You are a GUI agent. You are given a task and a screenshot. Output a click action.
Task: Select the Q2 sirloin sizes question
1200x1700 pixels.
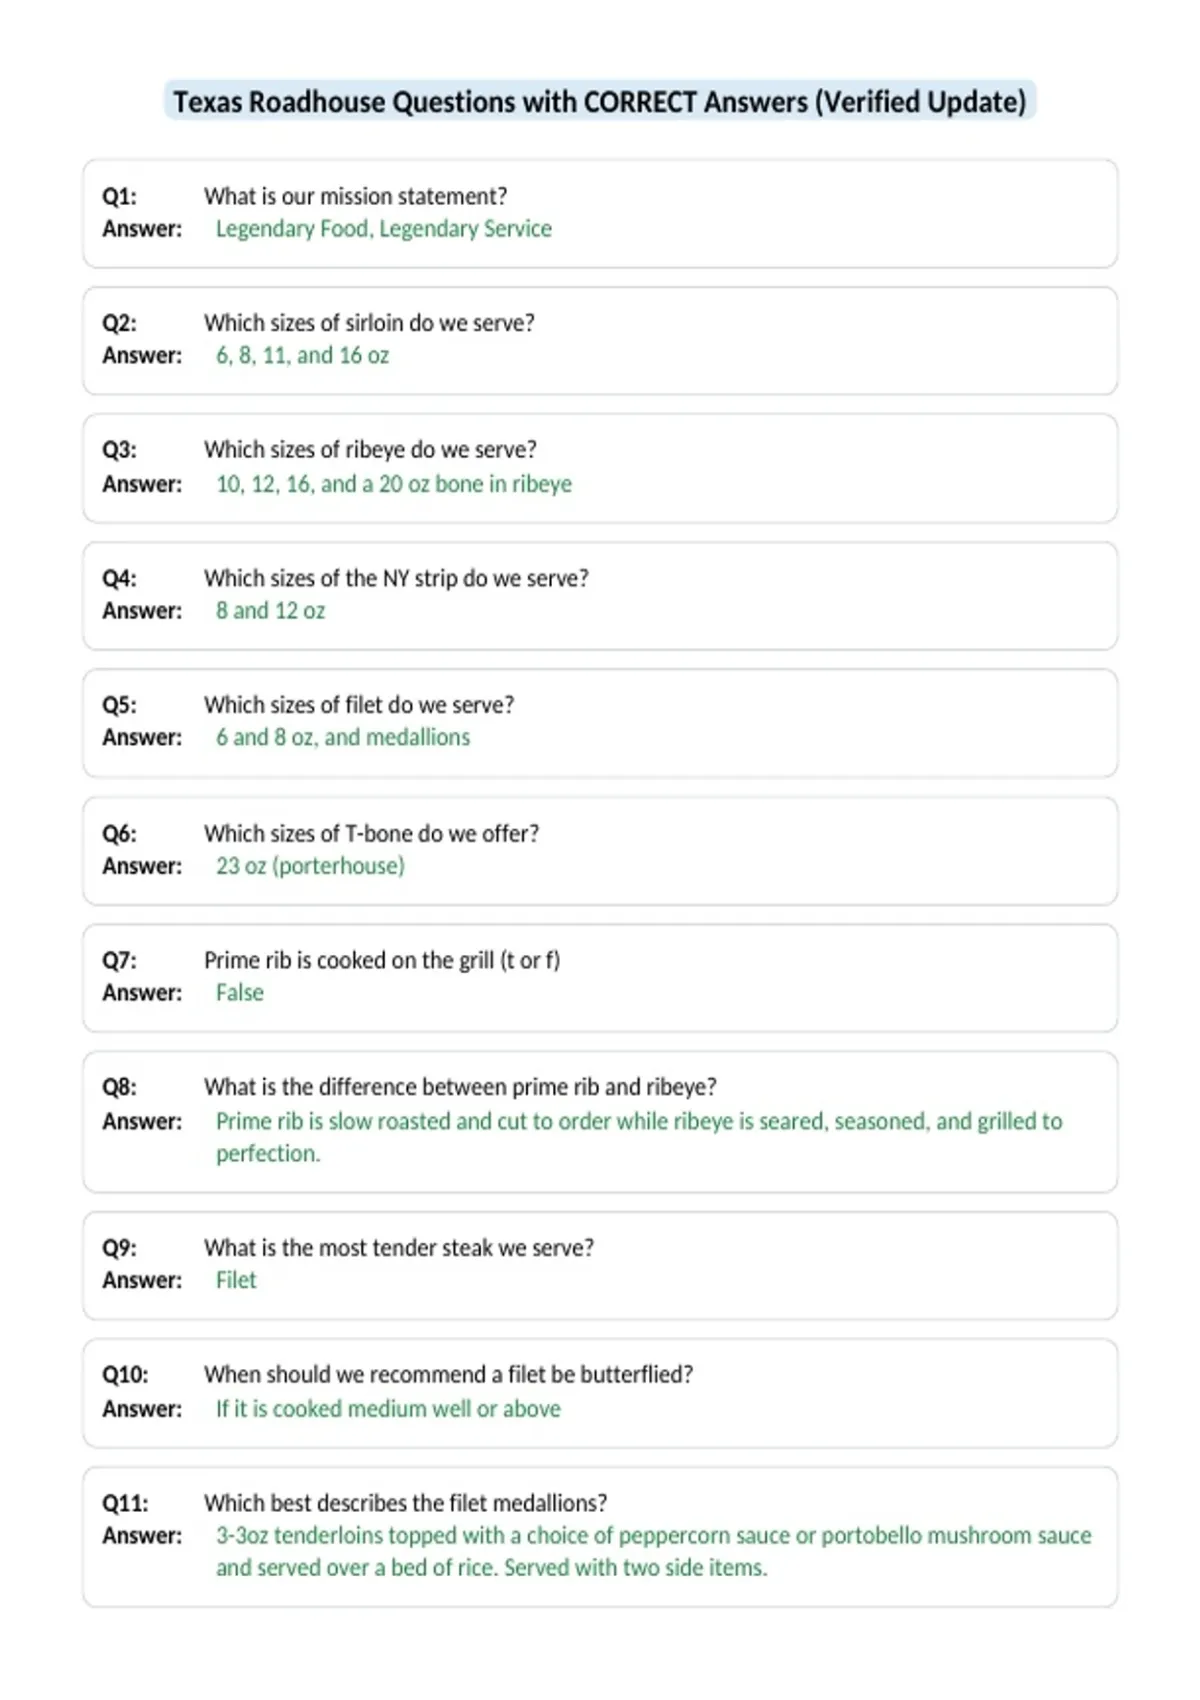tap(369, 323)
